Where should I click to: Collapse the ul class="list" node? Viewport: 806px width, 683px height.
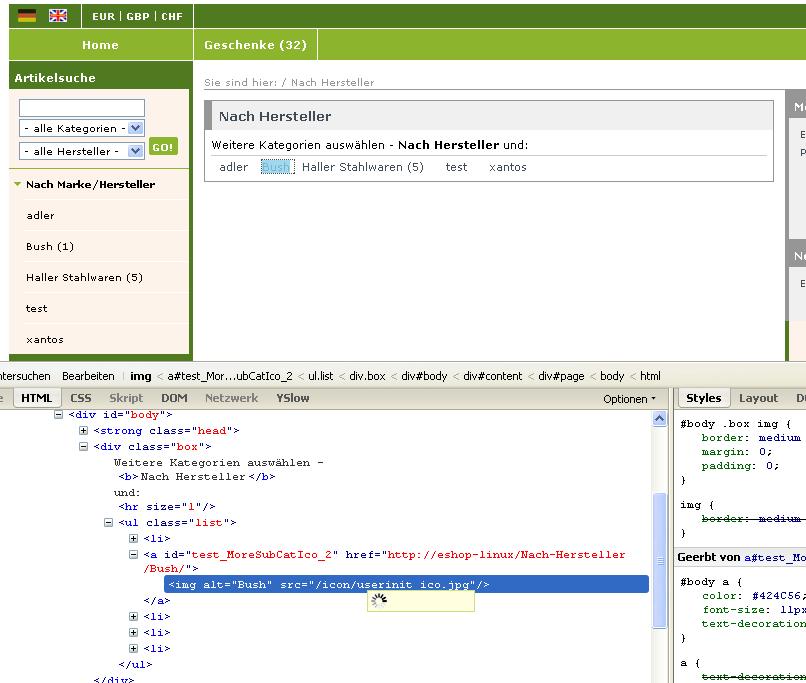108,523
